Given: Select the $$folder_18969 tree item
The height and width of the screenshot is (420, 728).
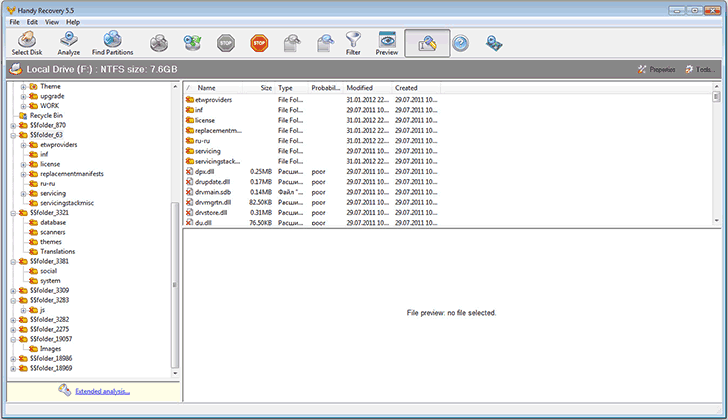Looking at the screenshot, I should click(x=51, y=368).
